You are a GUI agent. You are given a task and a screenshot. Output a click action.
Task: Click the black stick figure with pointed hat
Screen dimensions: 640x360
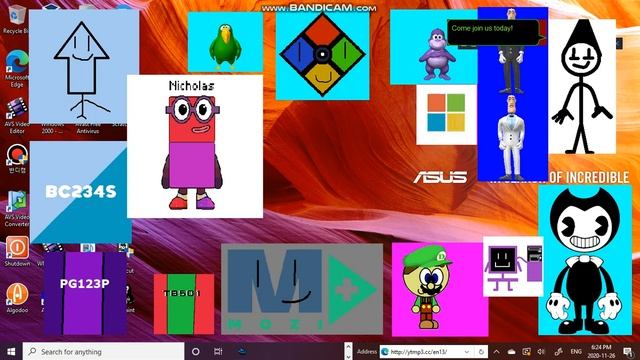[582, 86]
